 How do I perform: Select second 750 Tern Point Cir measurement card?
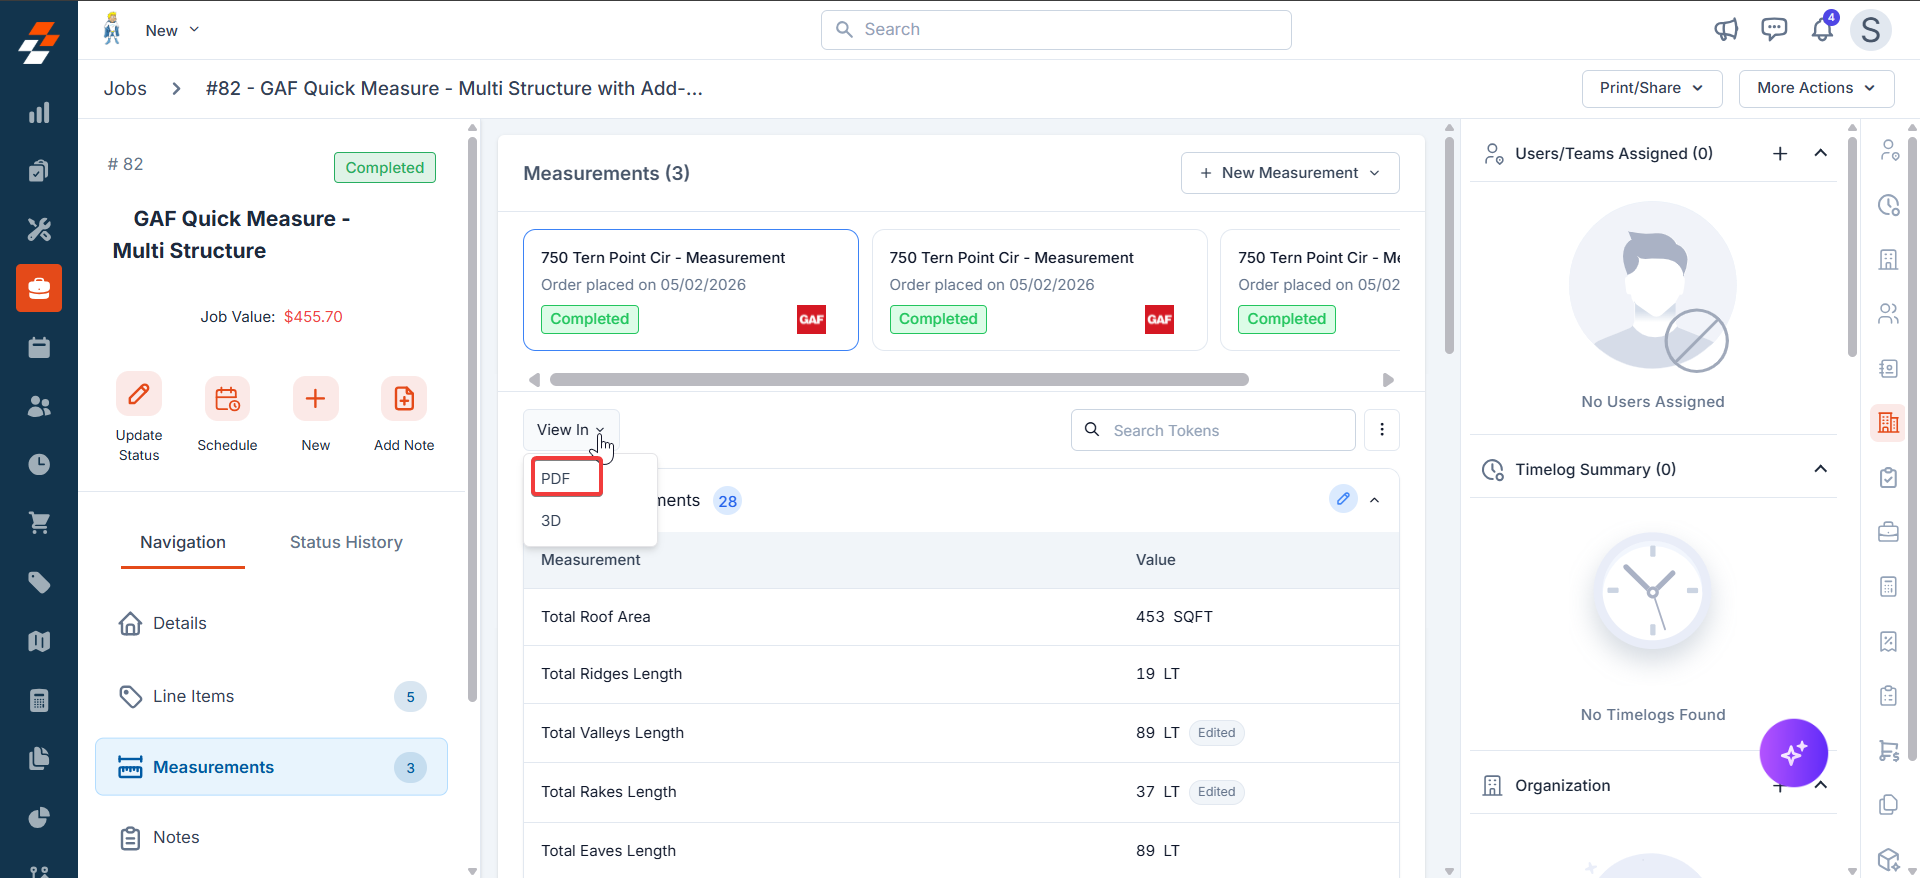[1040, 290]
